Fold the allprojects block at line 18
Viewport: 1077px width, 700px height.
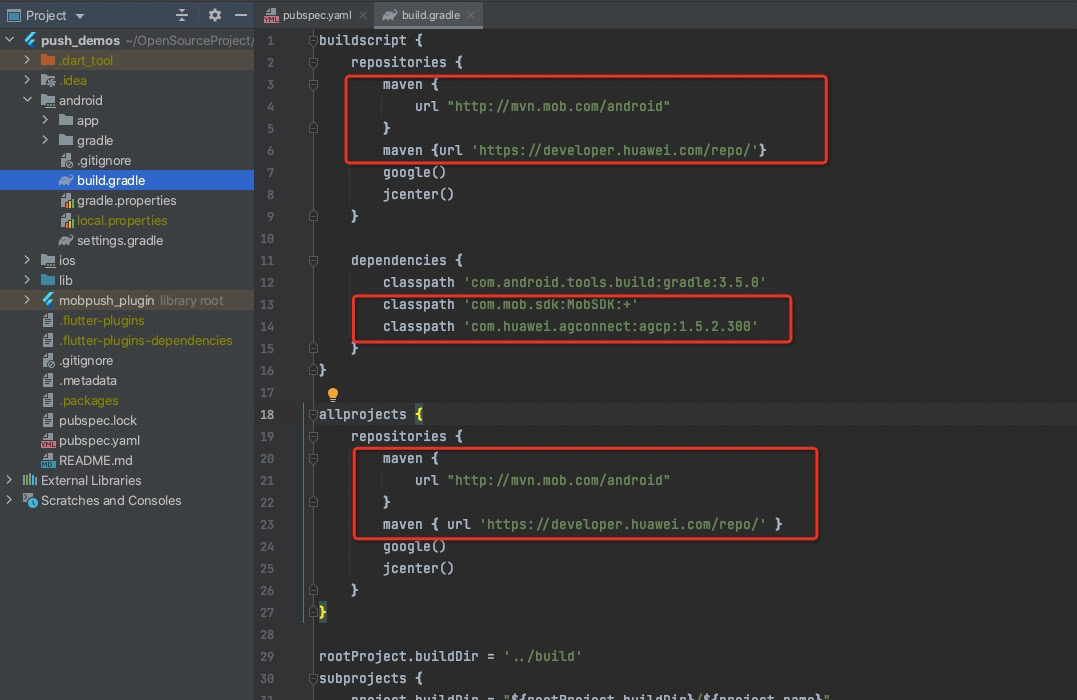pos(313,414)
